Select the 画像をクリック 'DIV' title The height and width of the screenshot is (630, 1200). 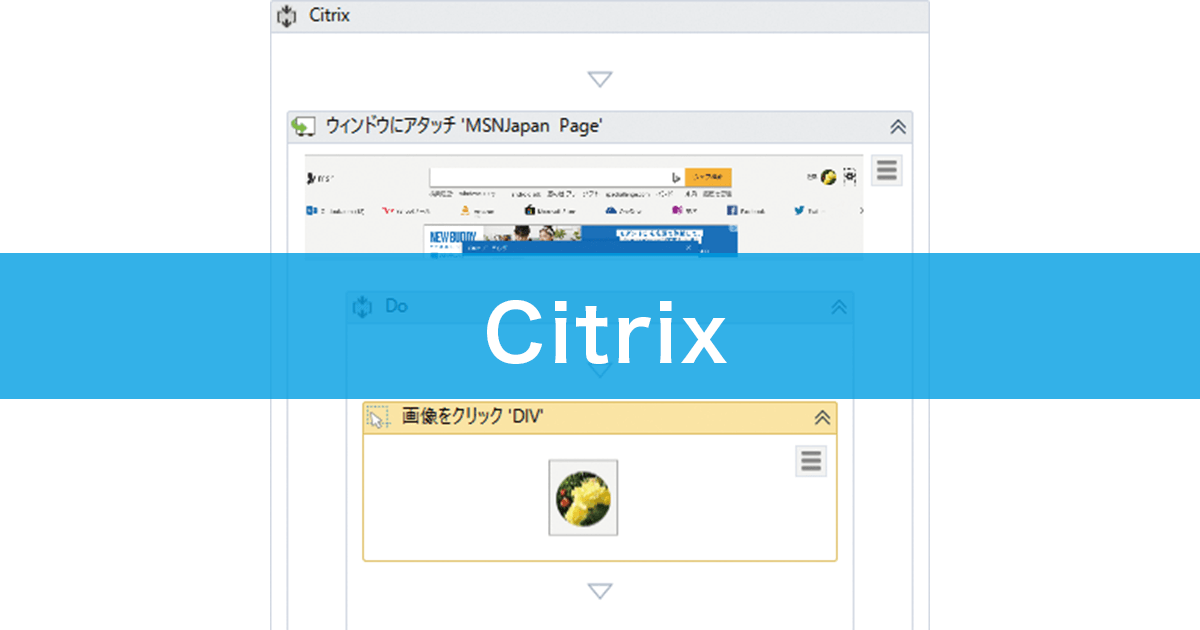pos(473,417)
